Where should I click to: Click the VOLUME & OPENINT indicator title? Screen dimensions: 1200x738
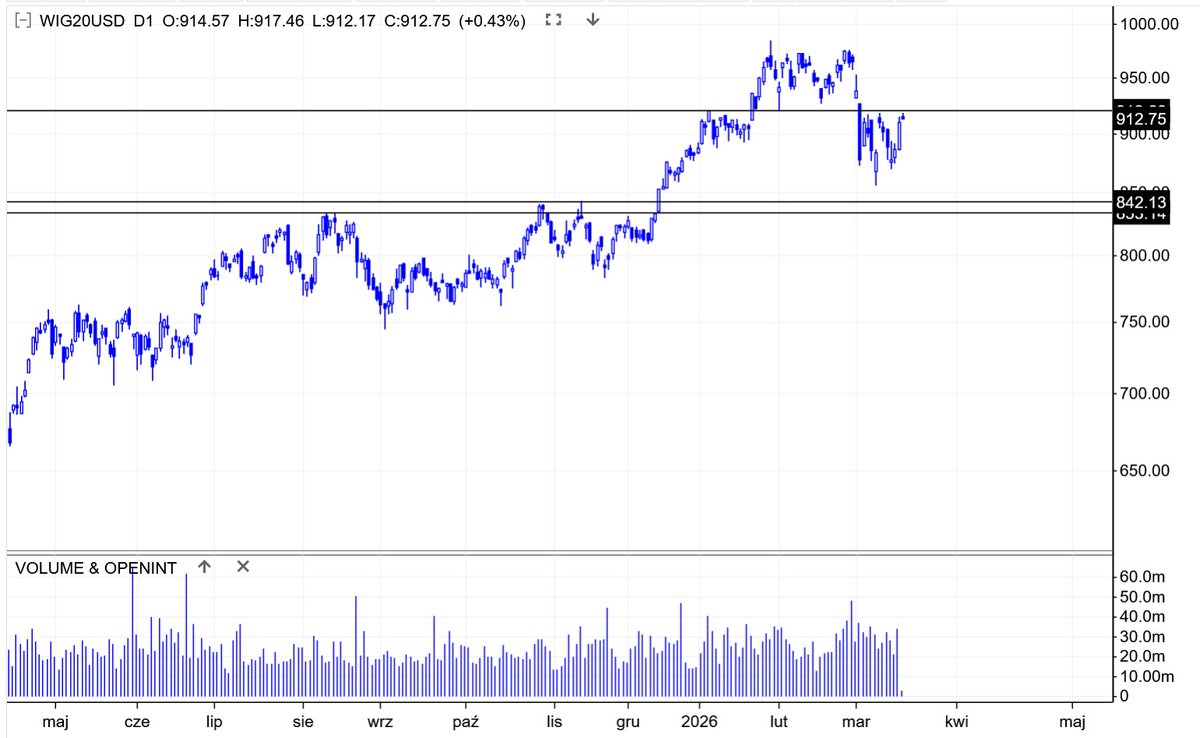96,568
